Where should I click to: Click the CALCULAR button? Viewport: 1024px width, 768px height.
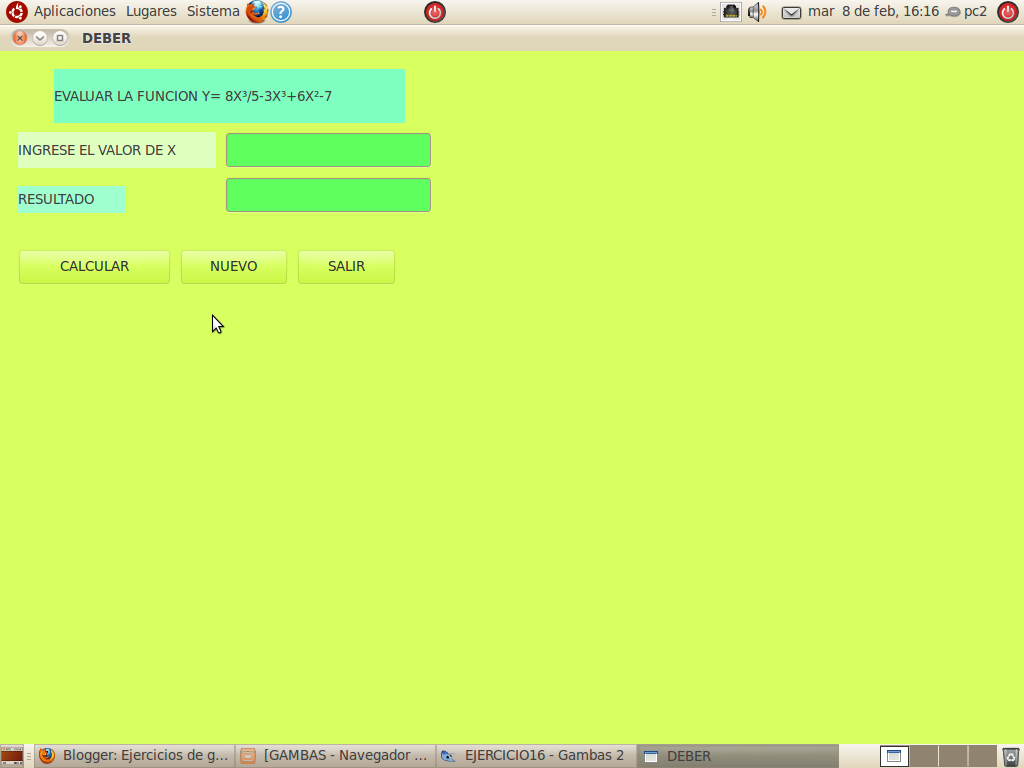94,266
